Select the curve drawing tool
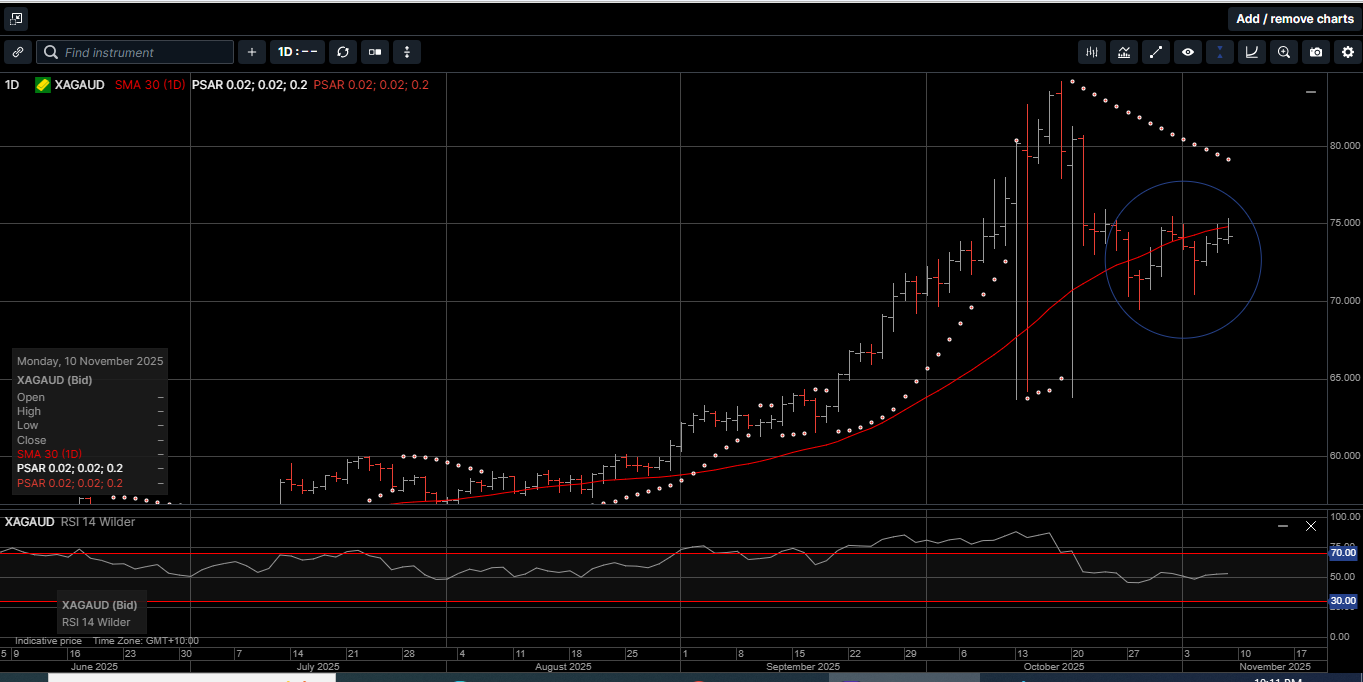Image resolution: width=1363 pixels, height=682 pixels. (1251, 51)
